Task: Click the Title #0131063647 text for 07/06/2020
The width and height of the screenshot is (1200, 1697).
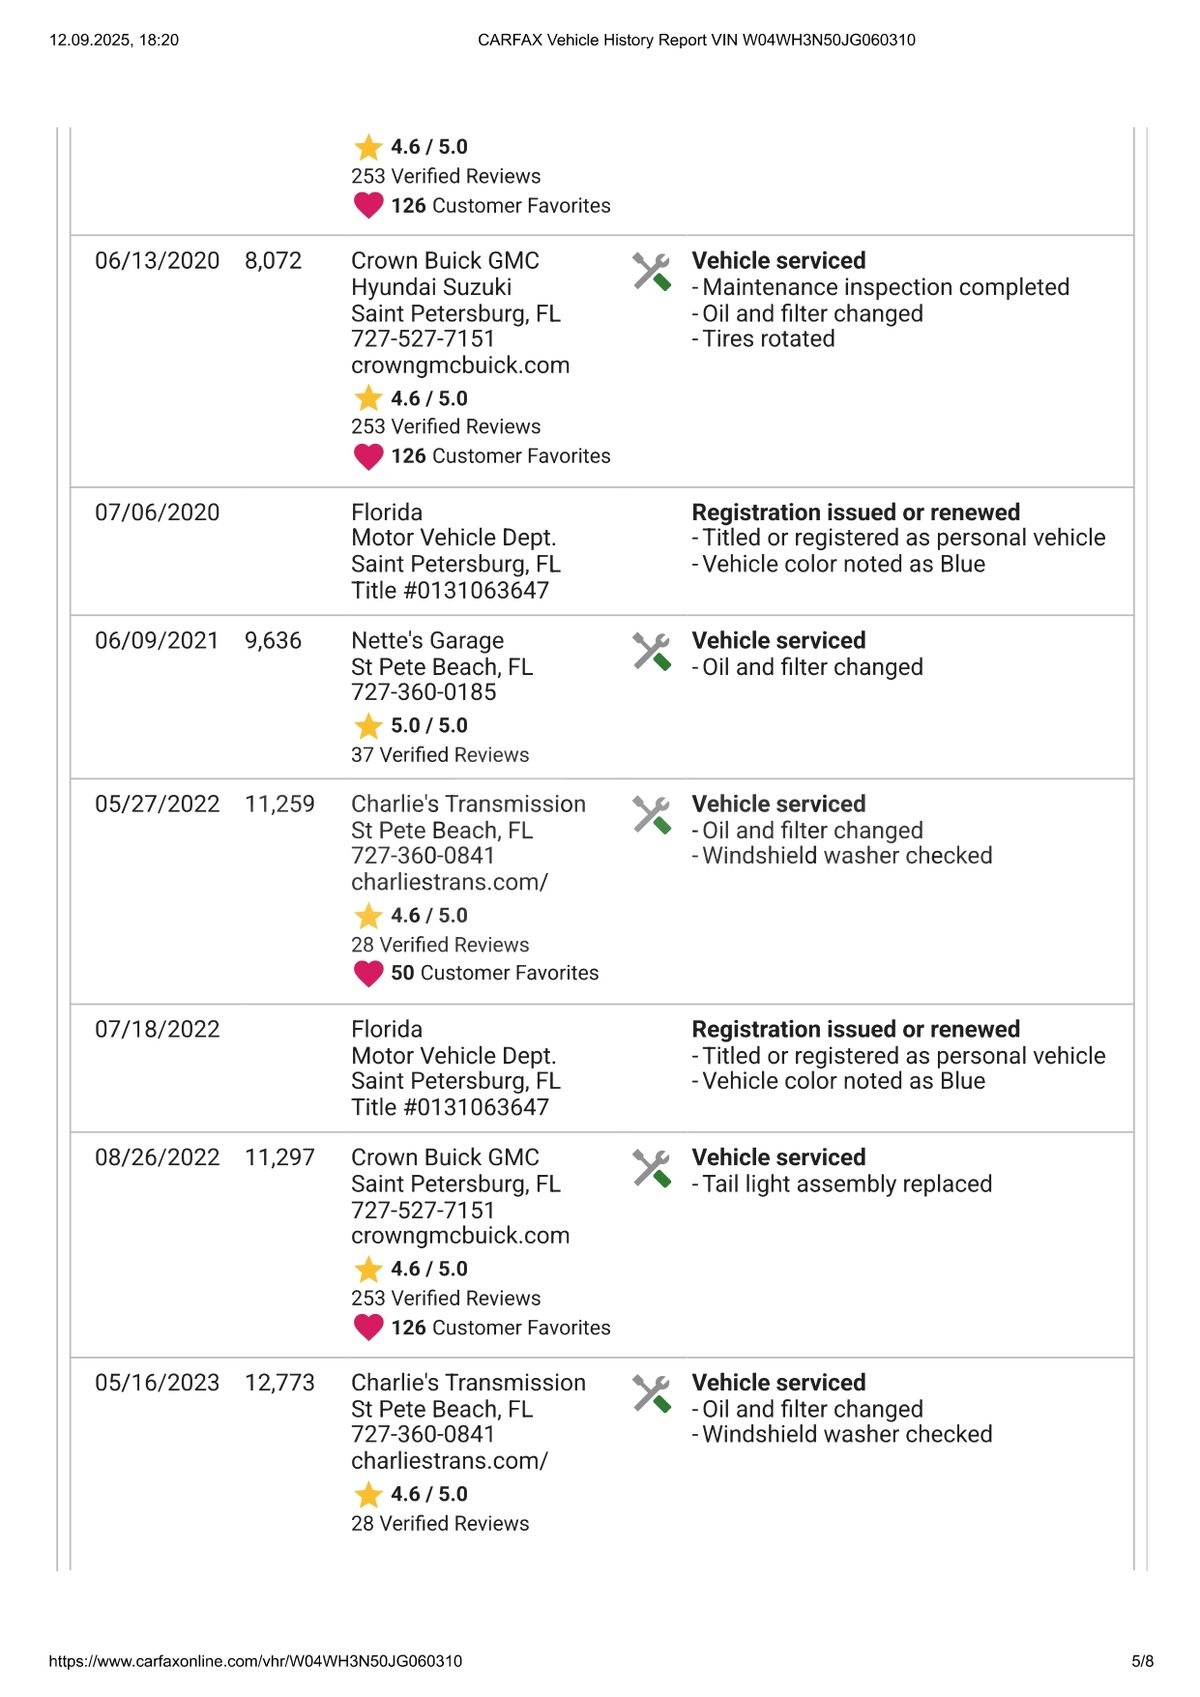Action: (450, 590)
